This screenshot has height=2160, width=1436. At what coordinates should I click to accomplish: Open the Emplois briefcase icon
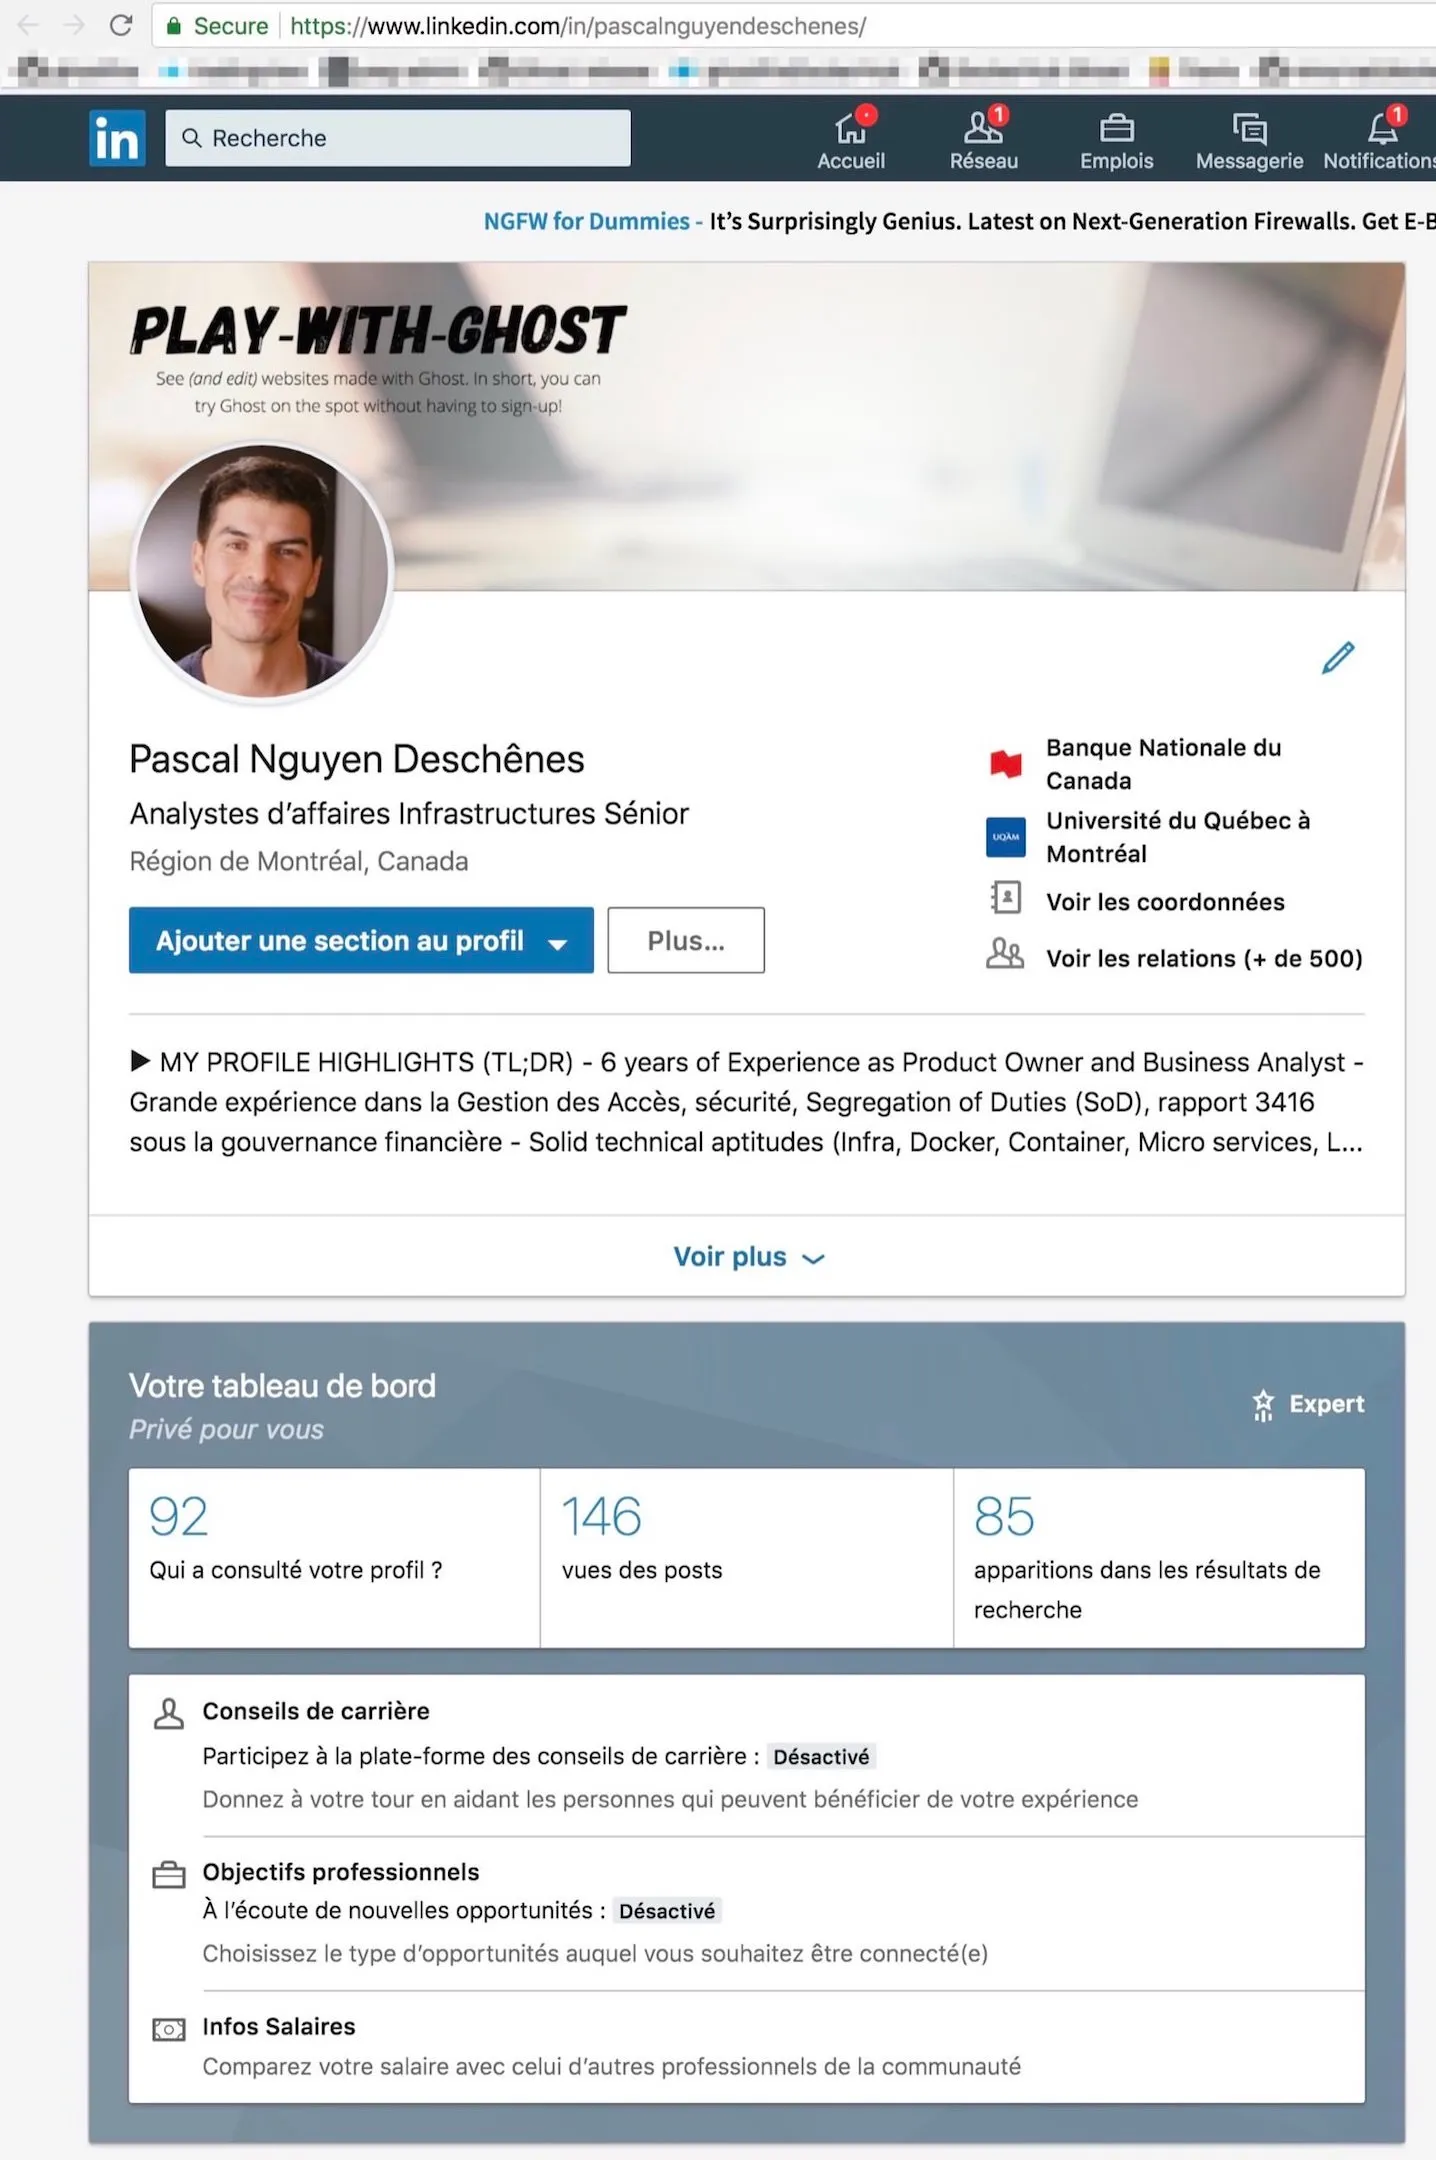(1116, 128)
